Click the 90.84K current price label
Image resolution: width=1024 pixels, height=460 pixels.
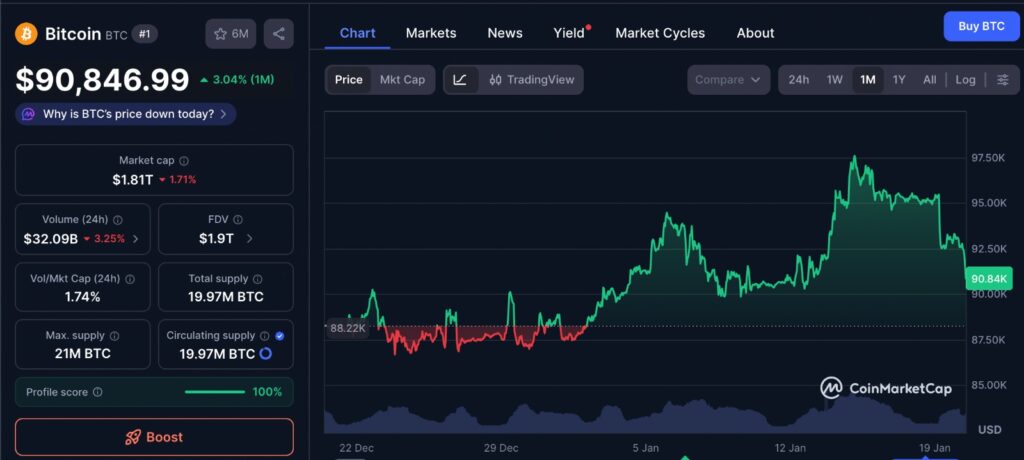tap(989, 280)
